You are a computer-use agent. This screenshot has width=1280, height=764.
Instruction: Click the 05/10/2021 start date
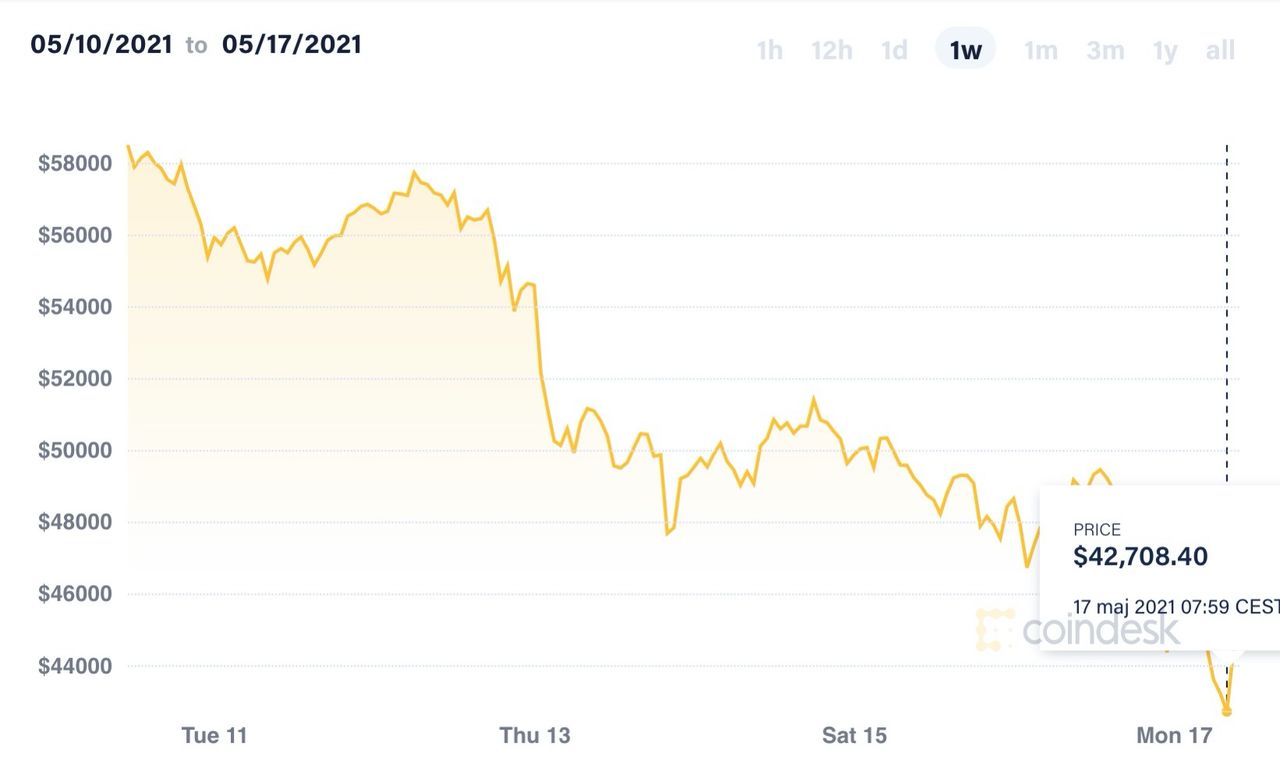(x=101, y=44)
